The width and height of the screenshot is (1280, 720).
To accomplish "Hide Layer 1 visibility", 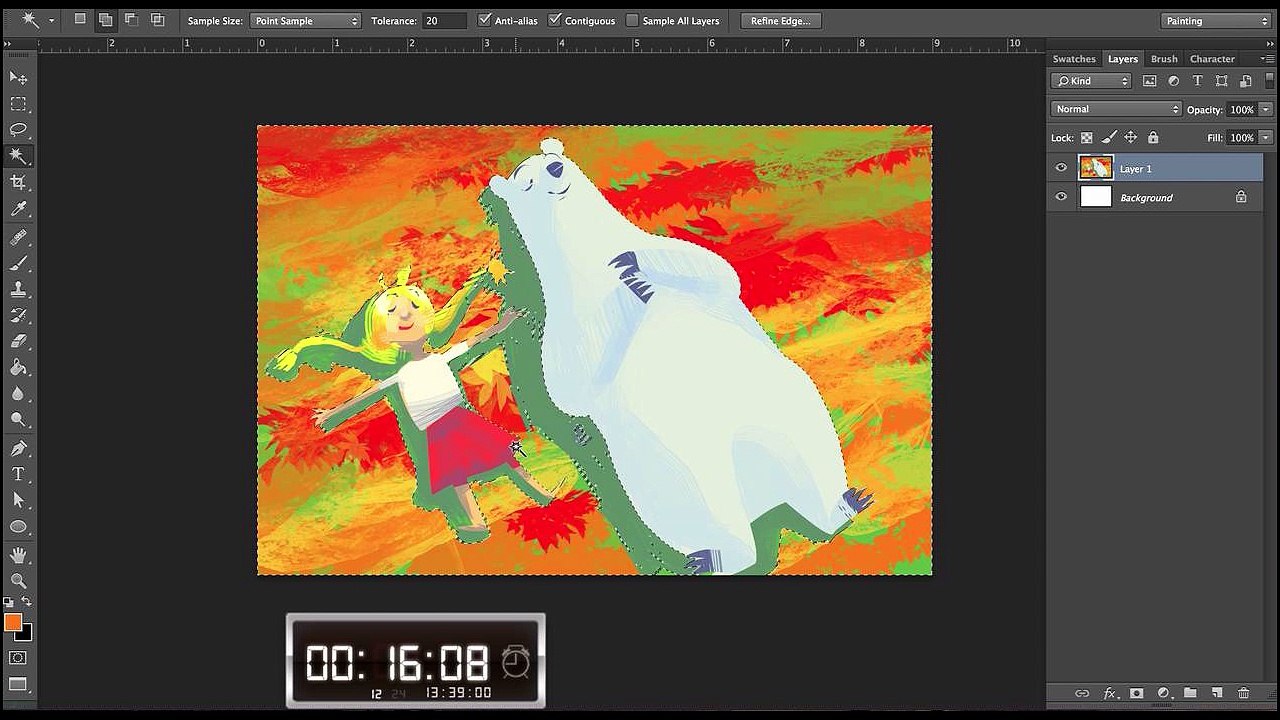I will (1061, 168).
